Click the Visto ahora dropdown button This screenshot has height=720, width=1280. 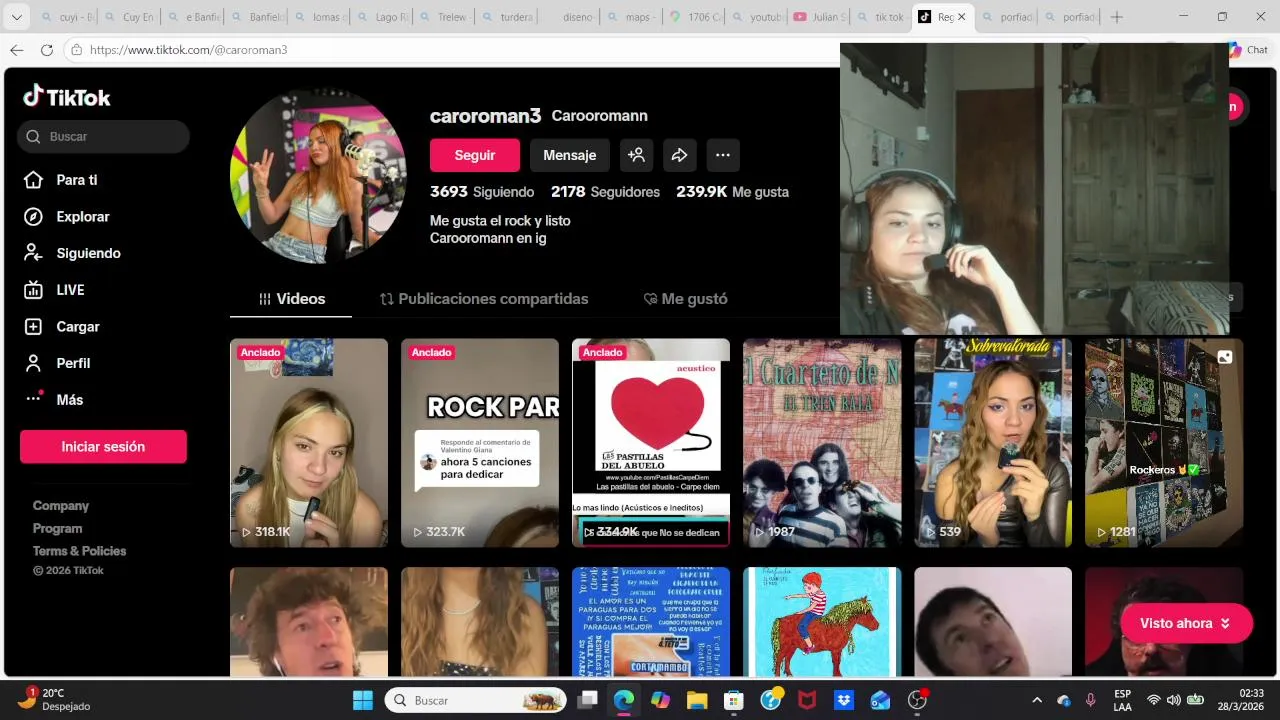(1186, 623)
